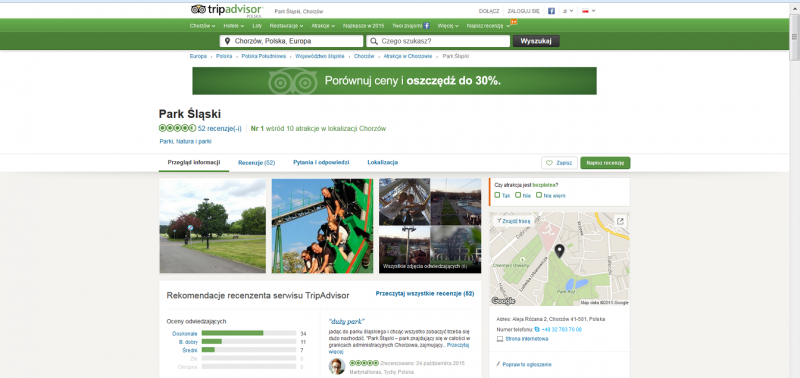The height and width of the screenshot is (378, 800).
Task: Click the orange new badge near Napisz recenzję
Action: click(514, 21)
